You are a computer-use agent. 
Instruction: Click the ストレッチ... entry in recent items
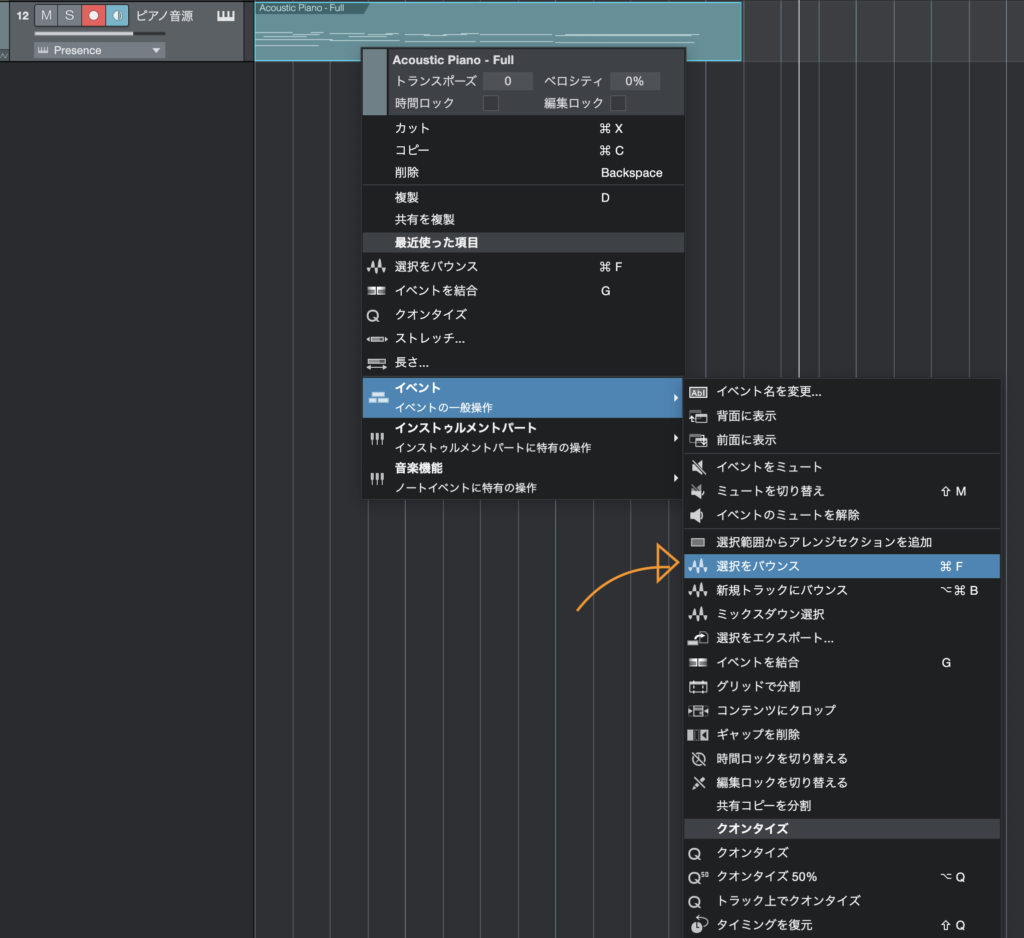point(430,339)
